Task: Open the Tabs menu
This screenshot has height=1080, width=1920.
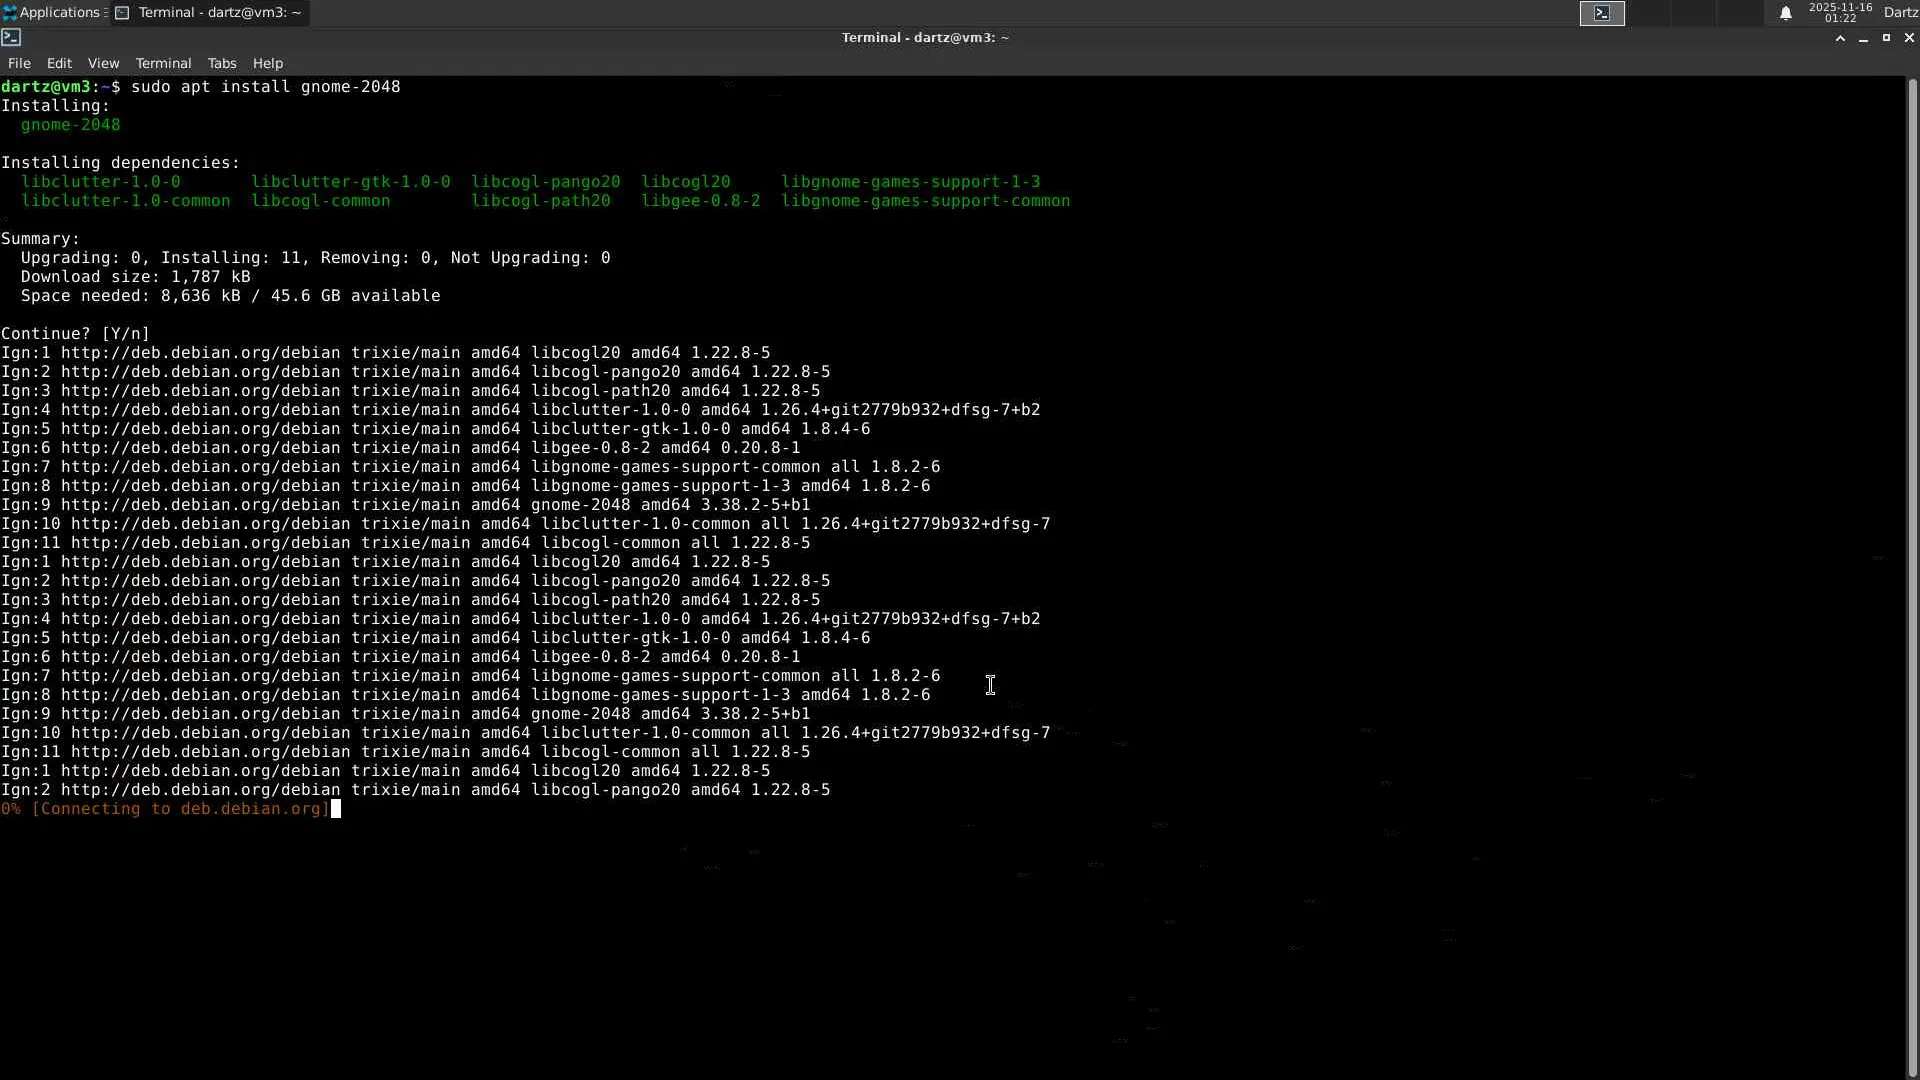Action: pos(222,63)
